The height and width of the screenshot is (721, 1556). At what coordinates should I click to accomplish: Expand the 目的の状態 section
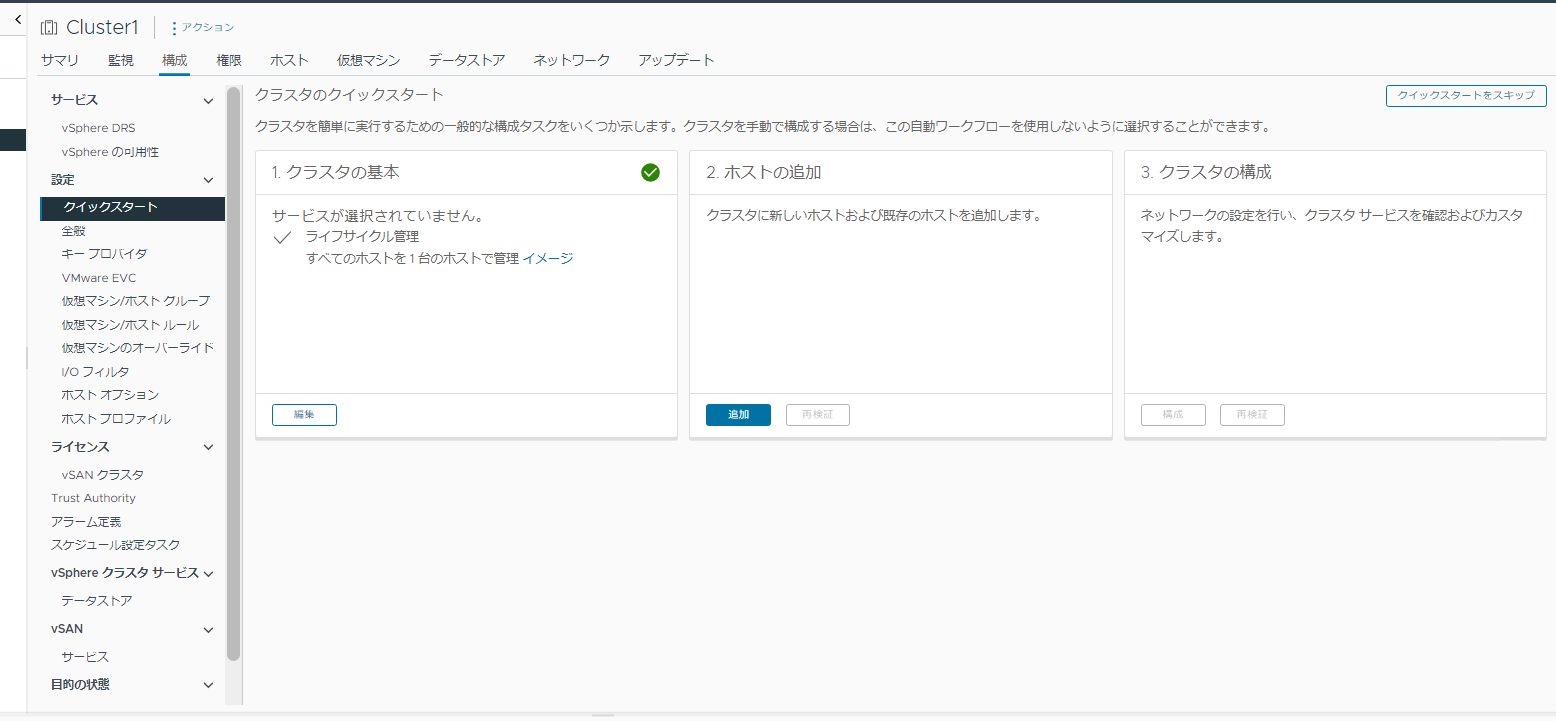point(208,684)
